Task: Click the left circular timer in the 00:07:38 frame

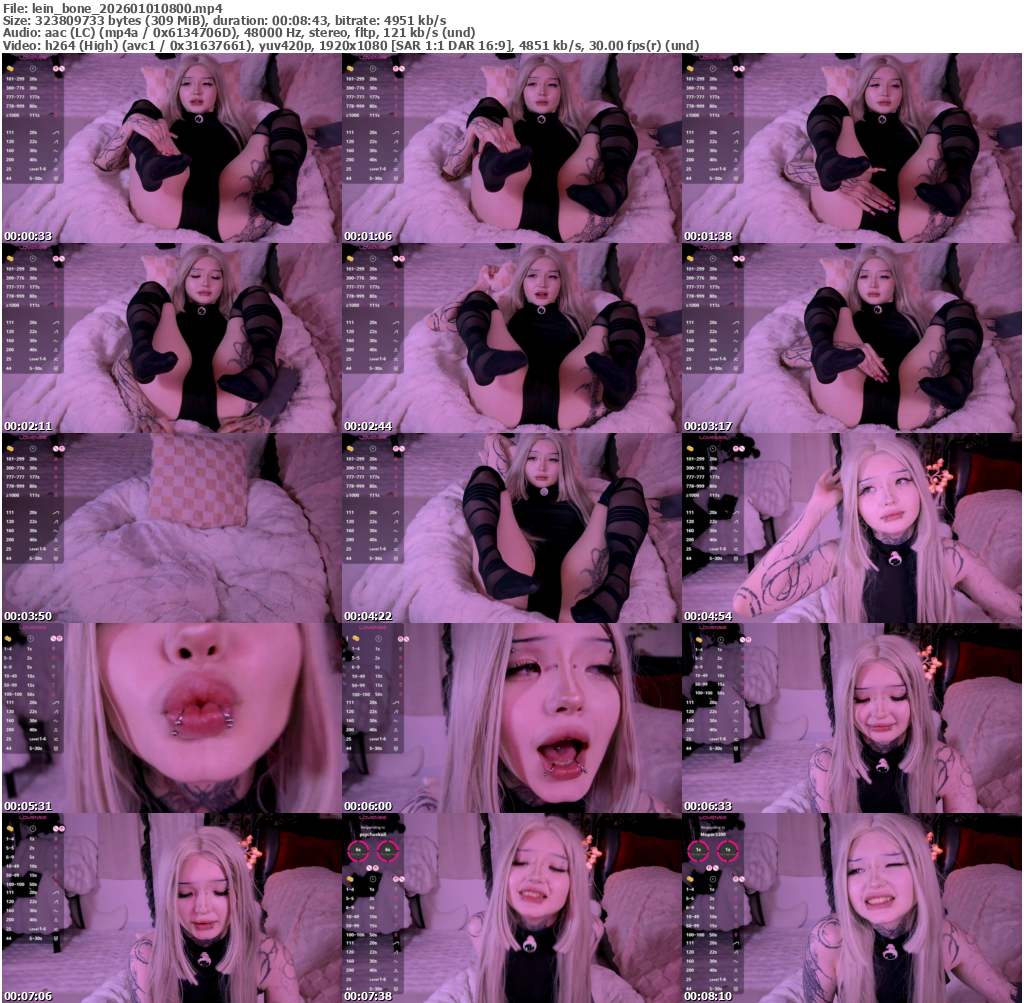Action: click(x=359, y=850)
